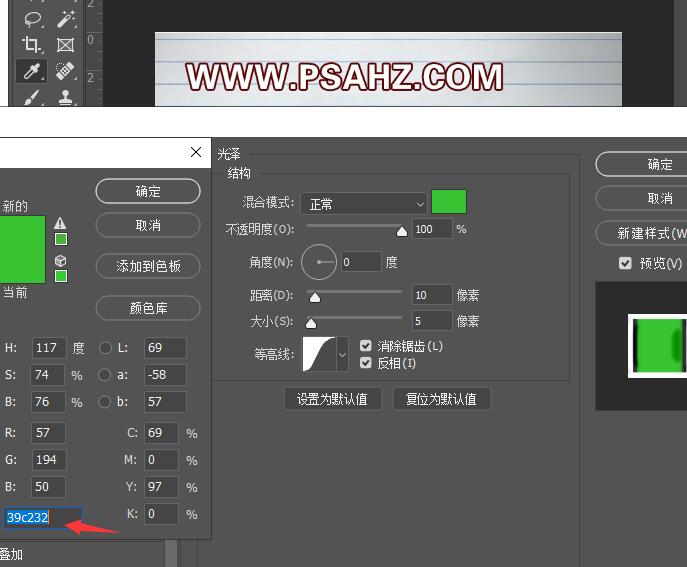Click the 大小 size slider handle
The image size is (687, 567).
[x=311, y=324]
